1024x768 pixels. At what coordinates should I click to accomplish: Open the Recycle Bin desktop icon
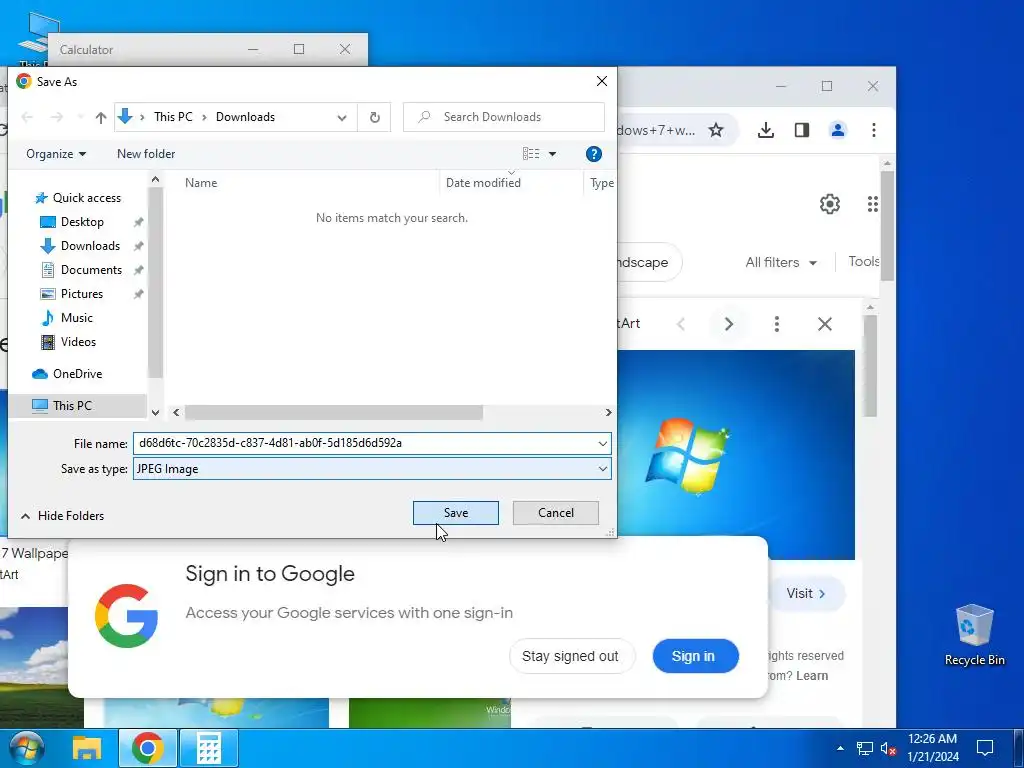click(974, 635)
